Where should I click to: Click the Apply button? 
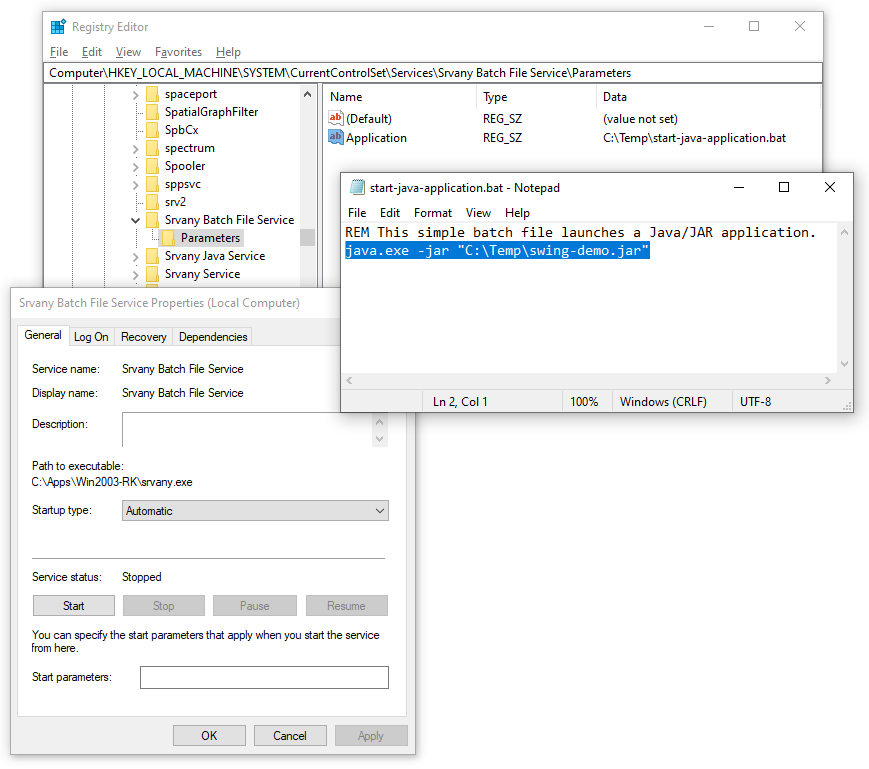pyautogui.click(x=371, y=735)
